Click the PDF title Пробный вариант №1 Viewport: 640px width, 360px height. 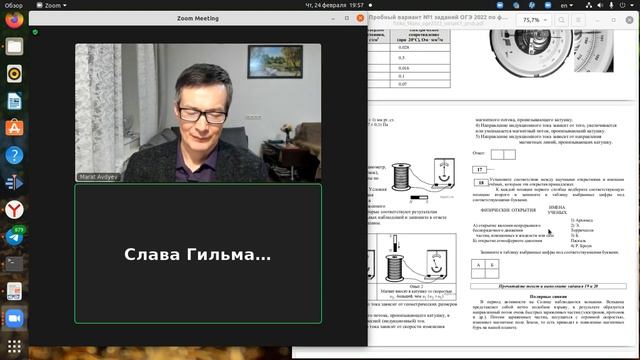[438, 18]
